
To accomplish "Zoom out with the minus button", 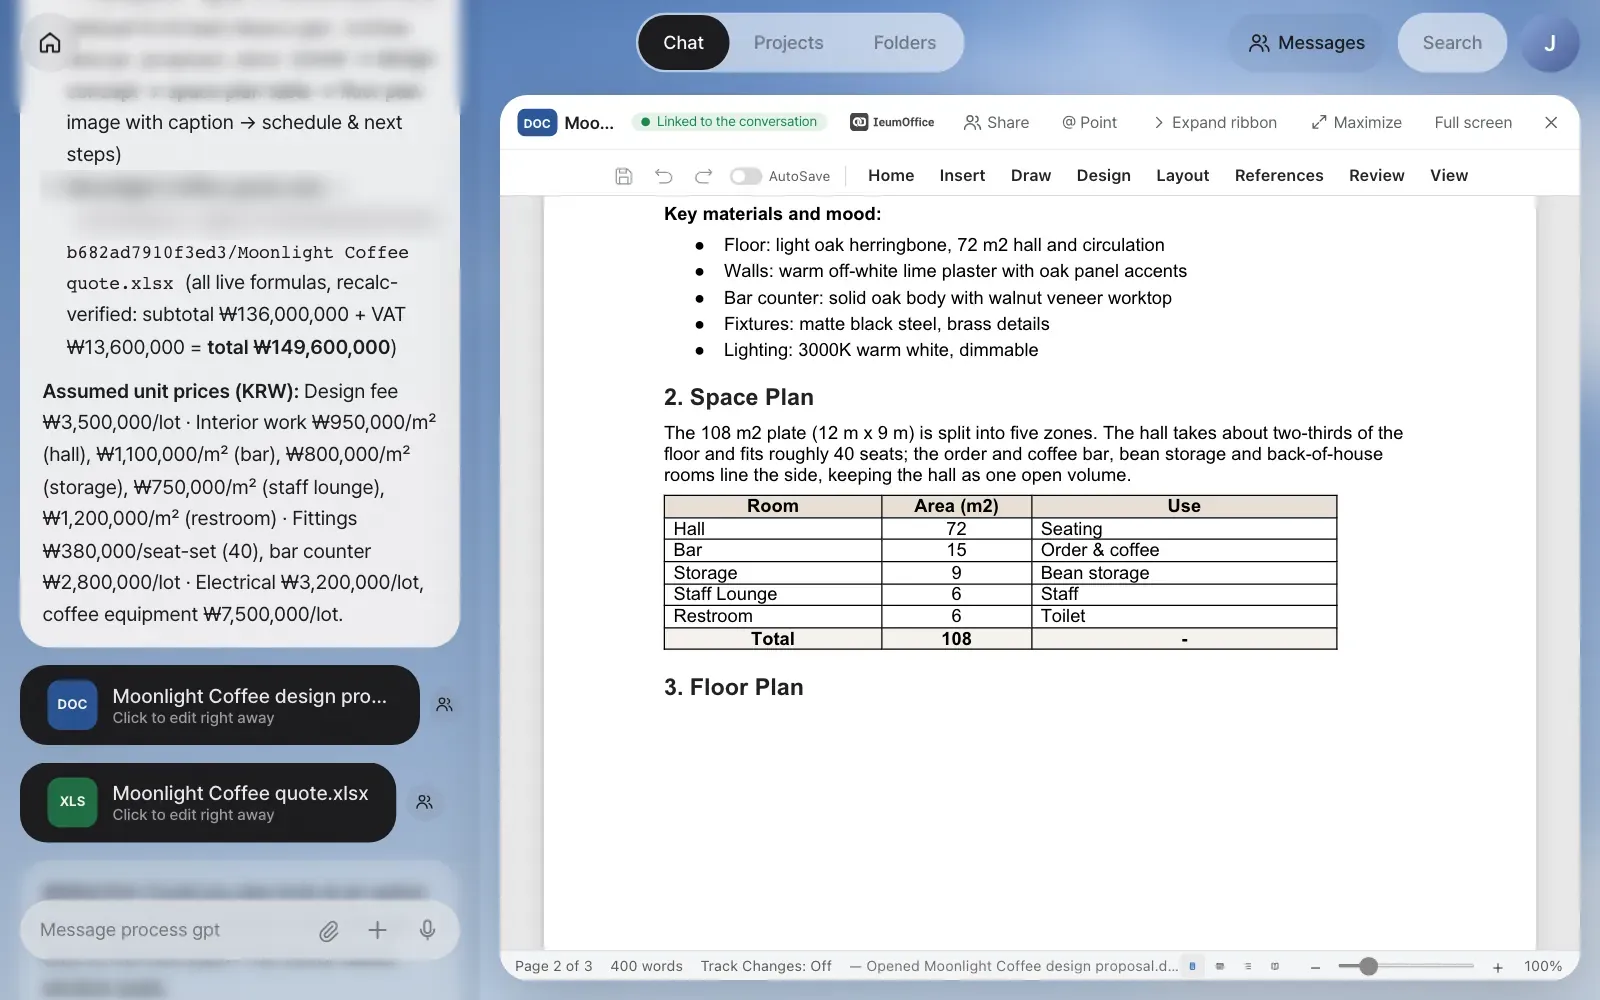I will pyautogui.click(x=1315, y=967).
